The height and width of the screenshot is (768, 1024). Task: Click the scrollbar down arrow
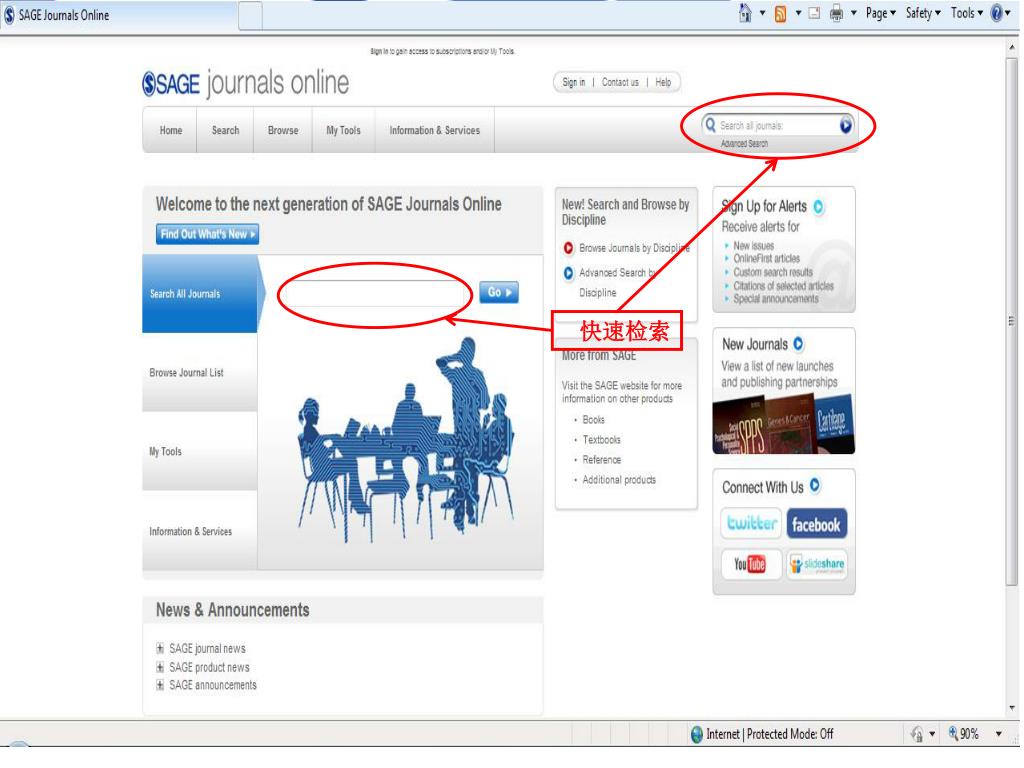[x=1013, y=709]
